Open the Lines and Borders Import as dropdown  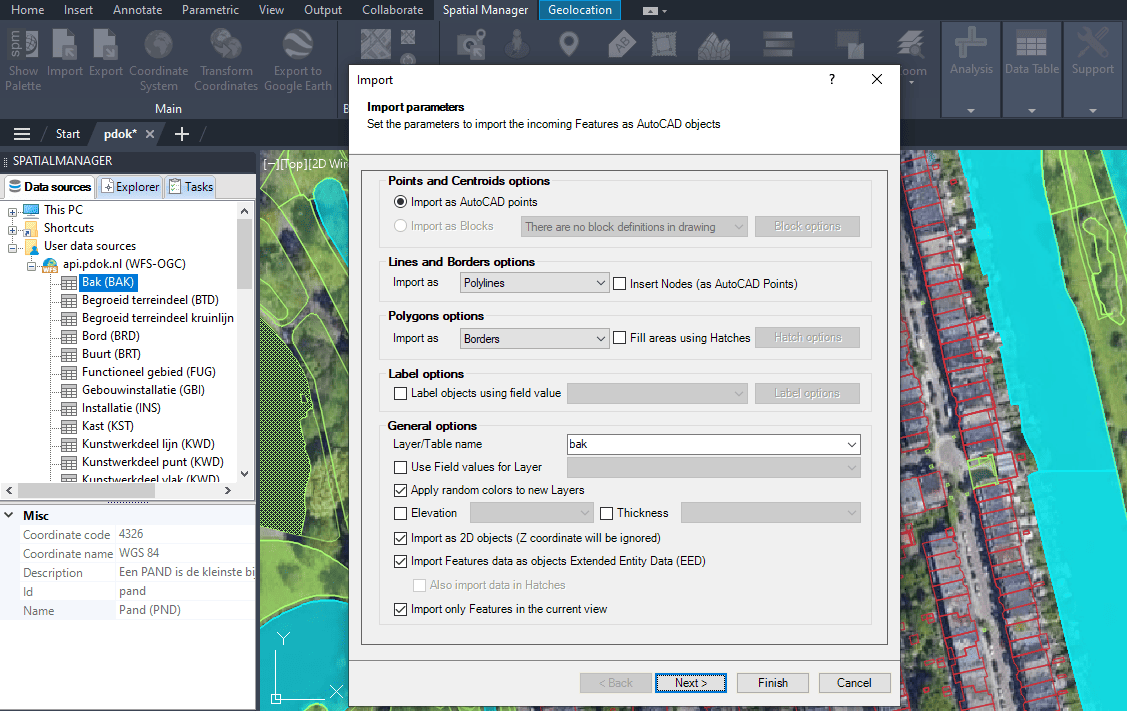coord(535,283)
